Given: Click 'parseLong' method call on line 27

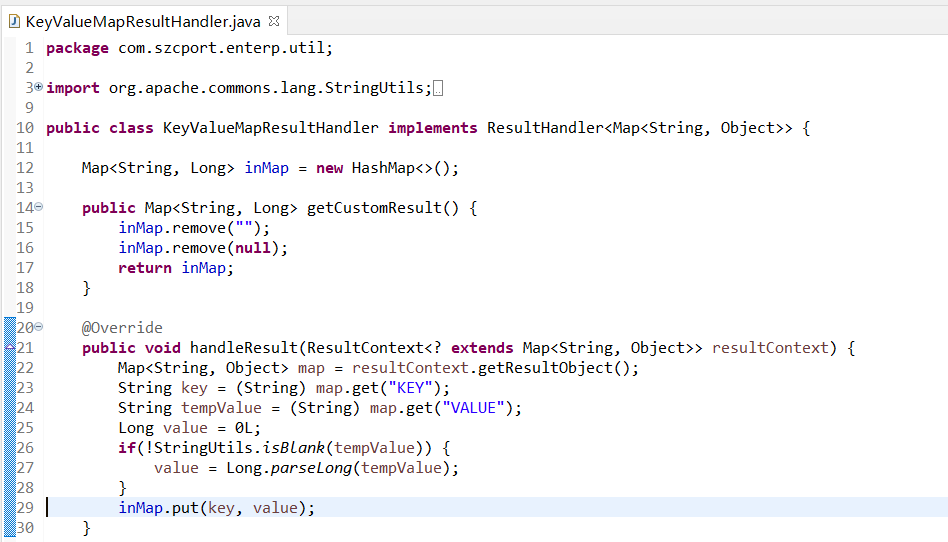Looking at the screenshot, I should click(x=311, y=468).
